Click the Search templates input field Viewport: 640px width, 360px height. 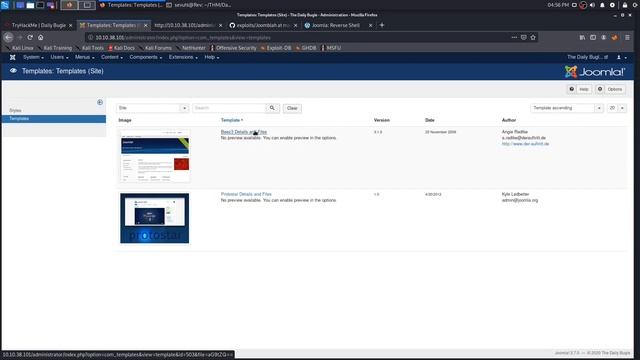pos(229,108)
